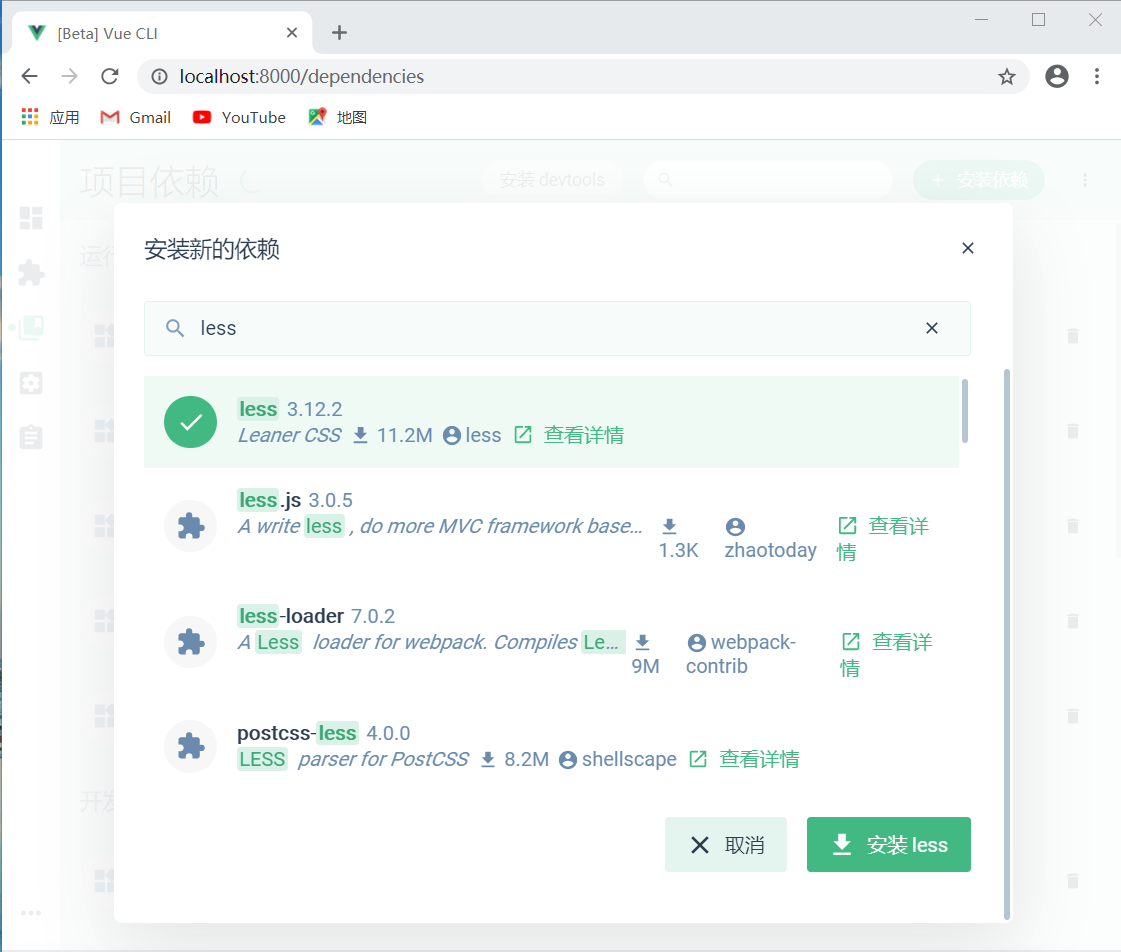Go forward in browser
Screen dimensions: 1121x952
[x=69, y=76]
